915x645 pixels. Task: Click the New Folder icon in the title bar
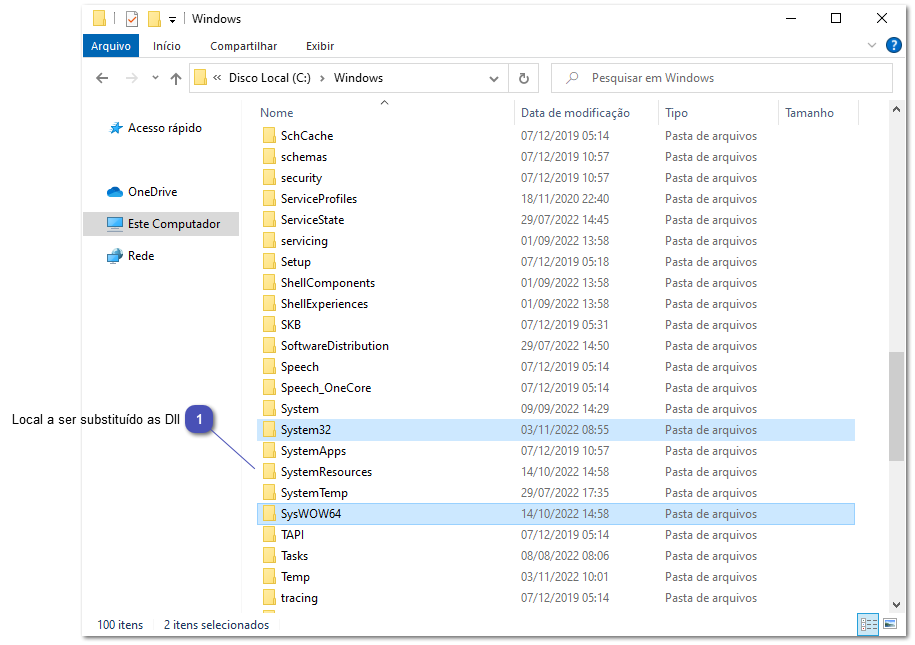coord(154,18)
